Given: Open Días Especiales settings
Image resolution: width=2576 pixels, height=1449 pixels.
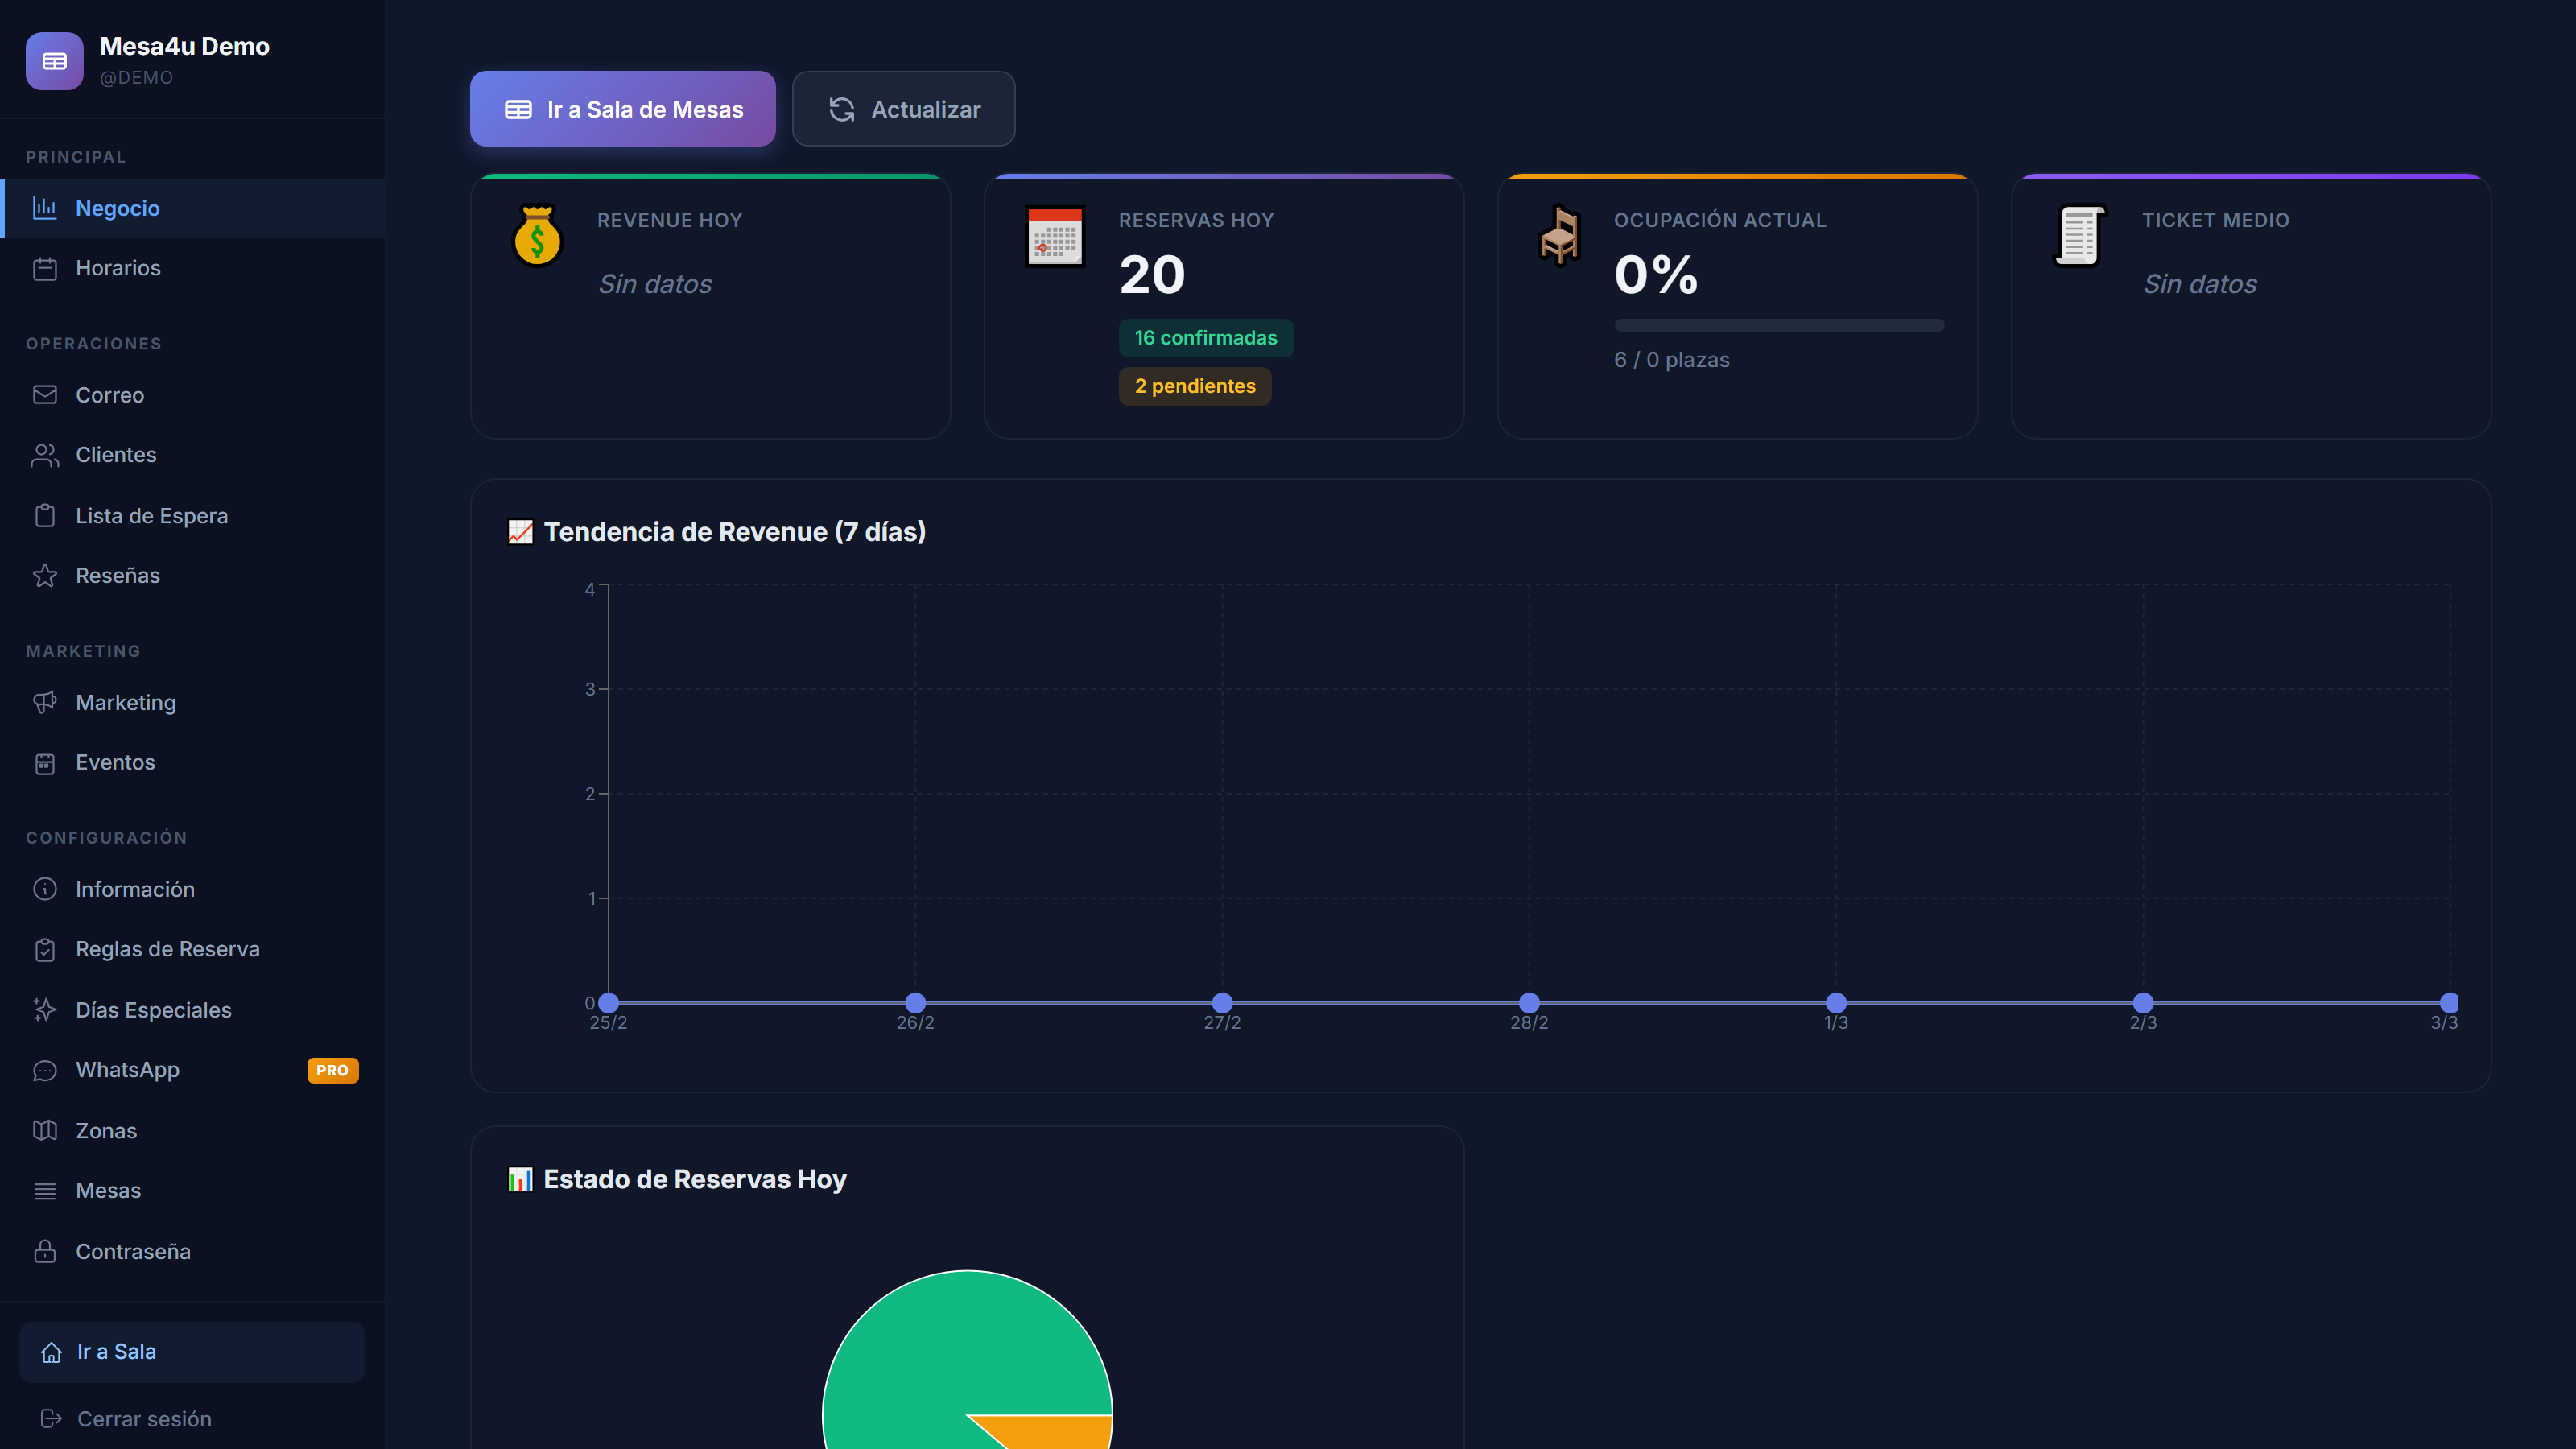Looking at the screenshot, I should pos(193,1010).
